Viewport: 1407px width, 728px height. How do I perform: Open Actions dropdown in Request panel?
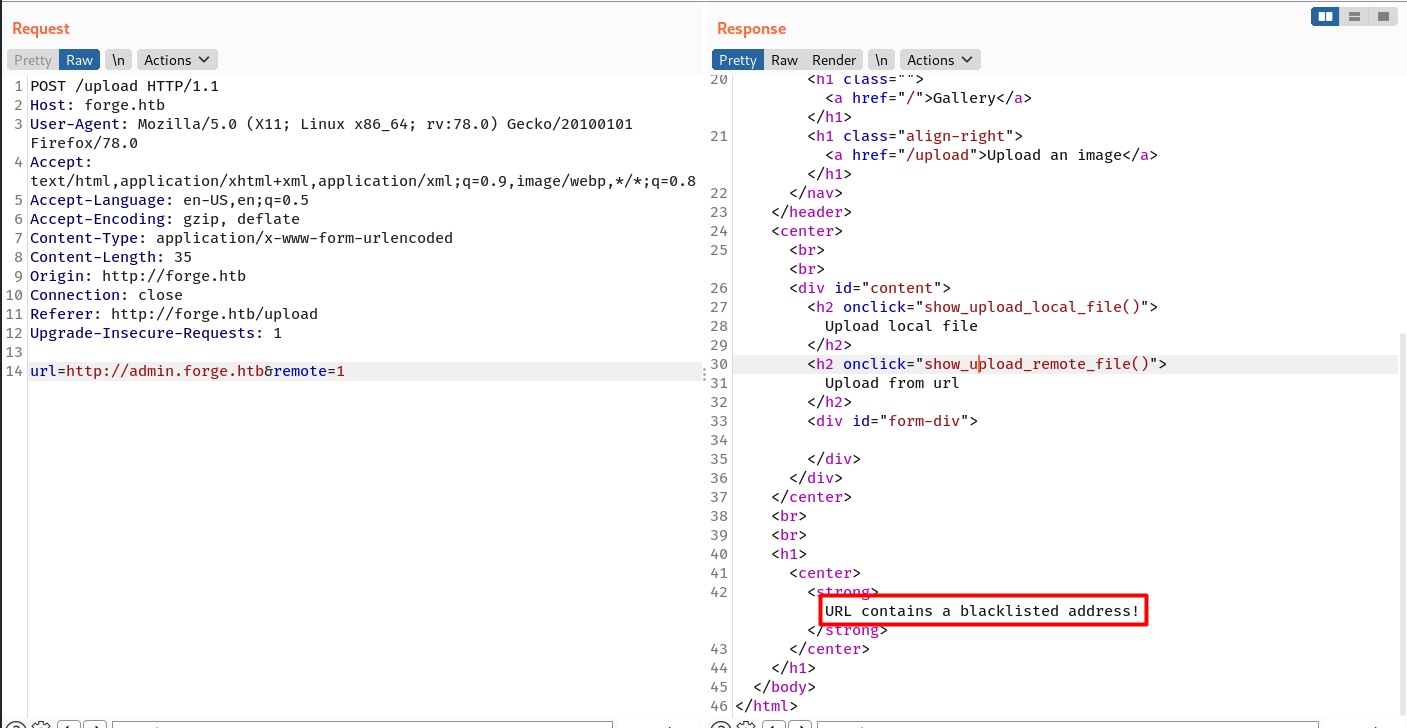click(177, 60)
